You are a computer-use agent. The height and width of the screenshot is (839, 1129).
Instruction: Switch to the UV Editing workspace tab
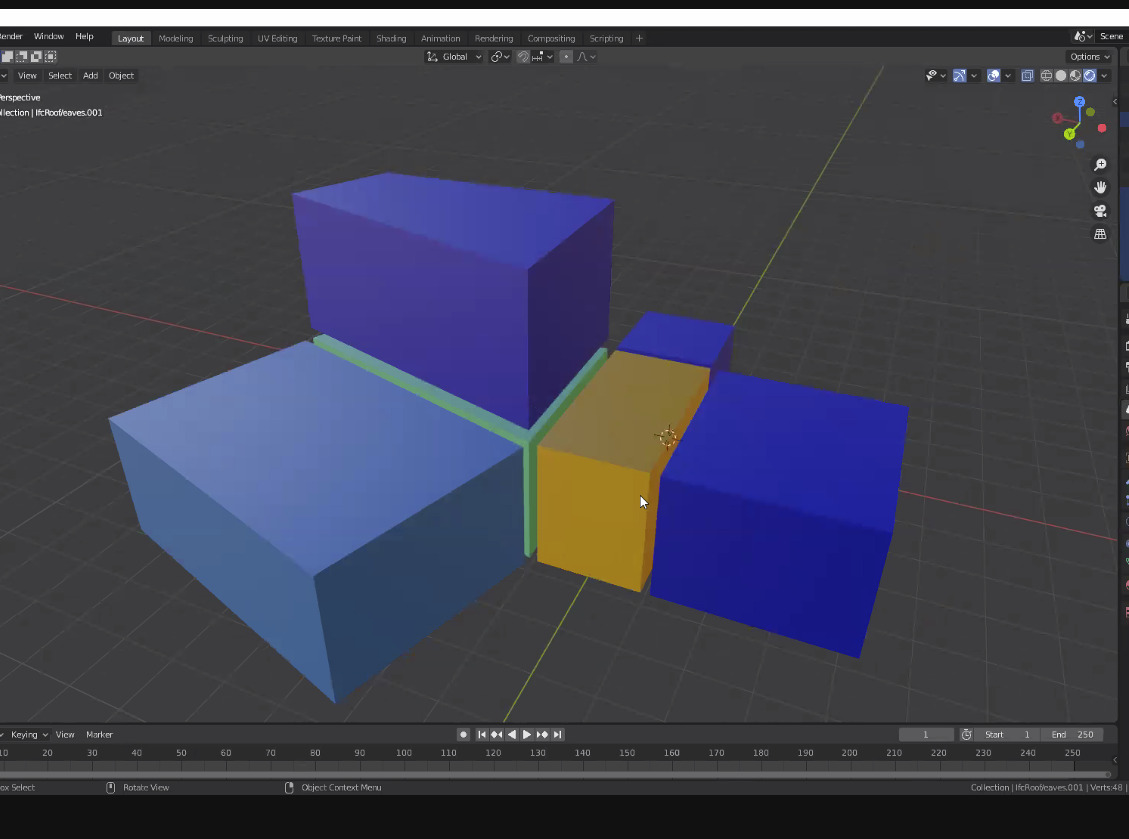pyautogui.click(x=277, y=38)
